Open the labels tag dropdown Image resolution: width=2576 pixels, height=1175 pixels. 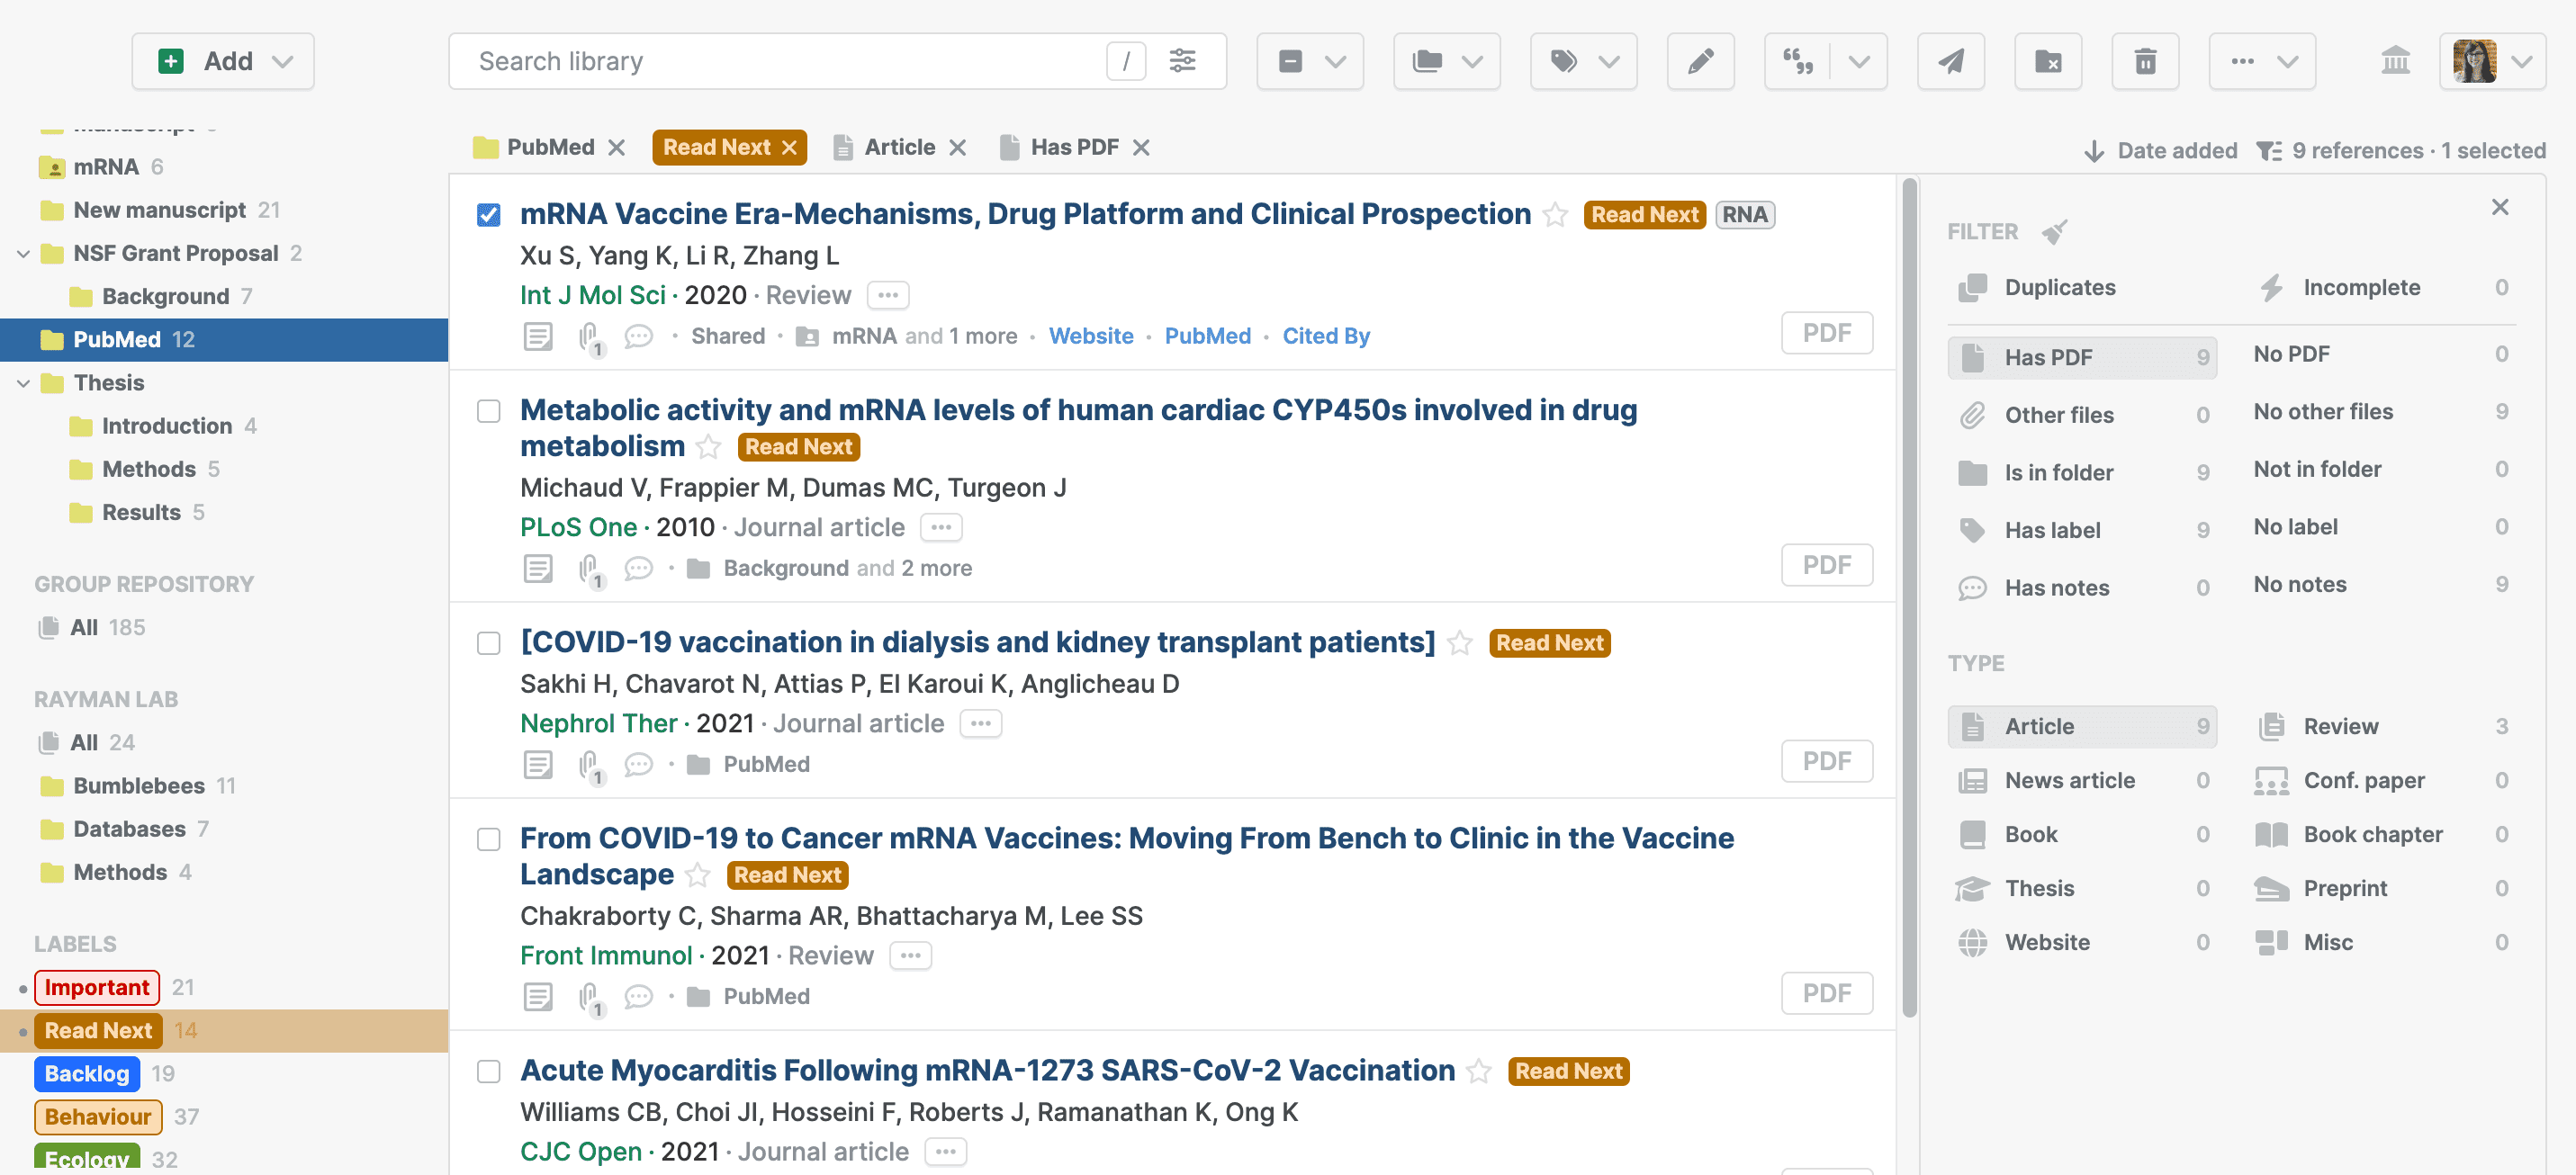click(1583, 62)
